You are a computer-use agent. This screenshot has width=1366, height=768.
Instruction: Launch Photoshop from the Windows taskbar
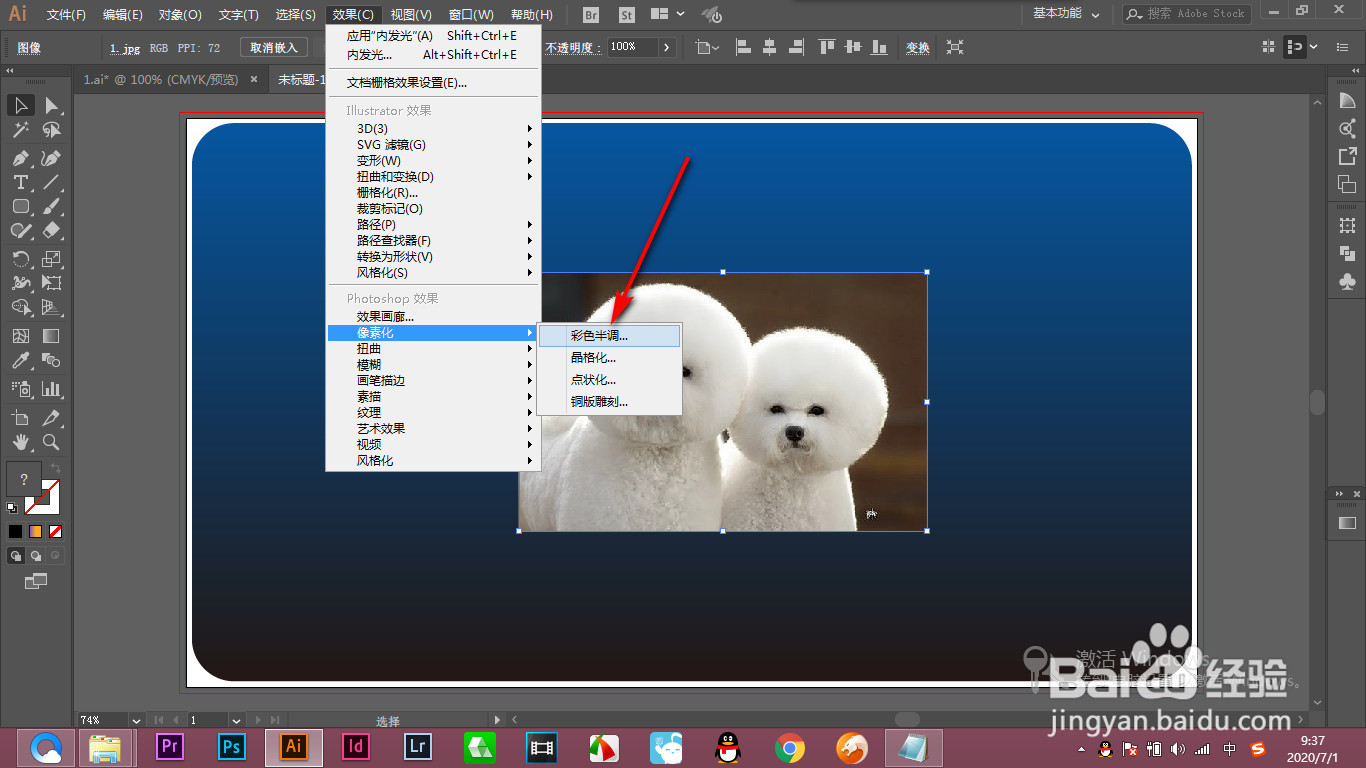(230, 747)
